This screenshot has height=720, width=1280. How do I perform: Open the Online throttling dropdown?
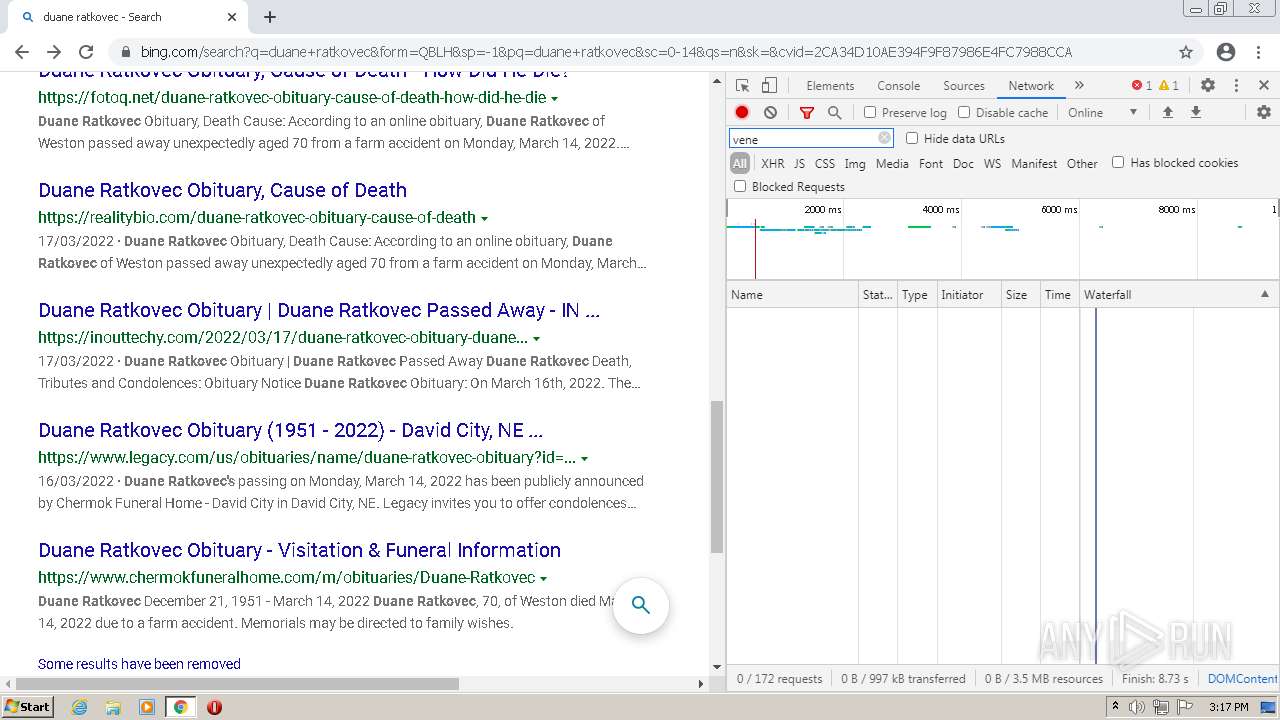(x=1102, y=113)
